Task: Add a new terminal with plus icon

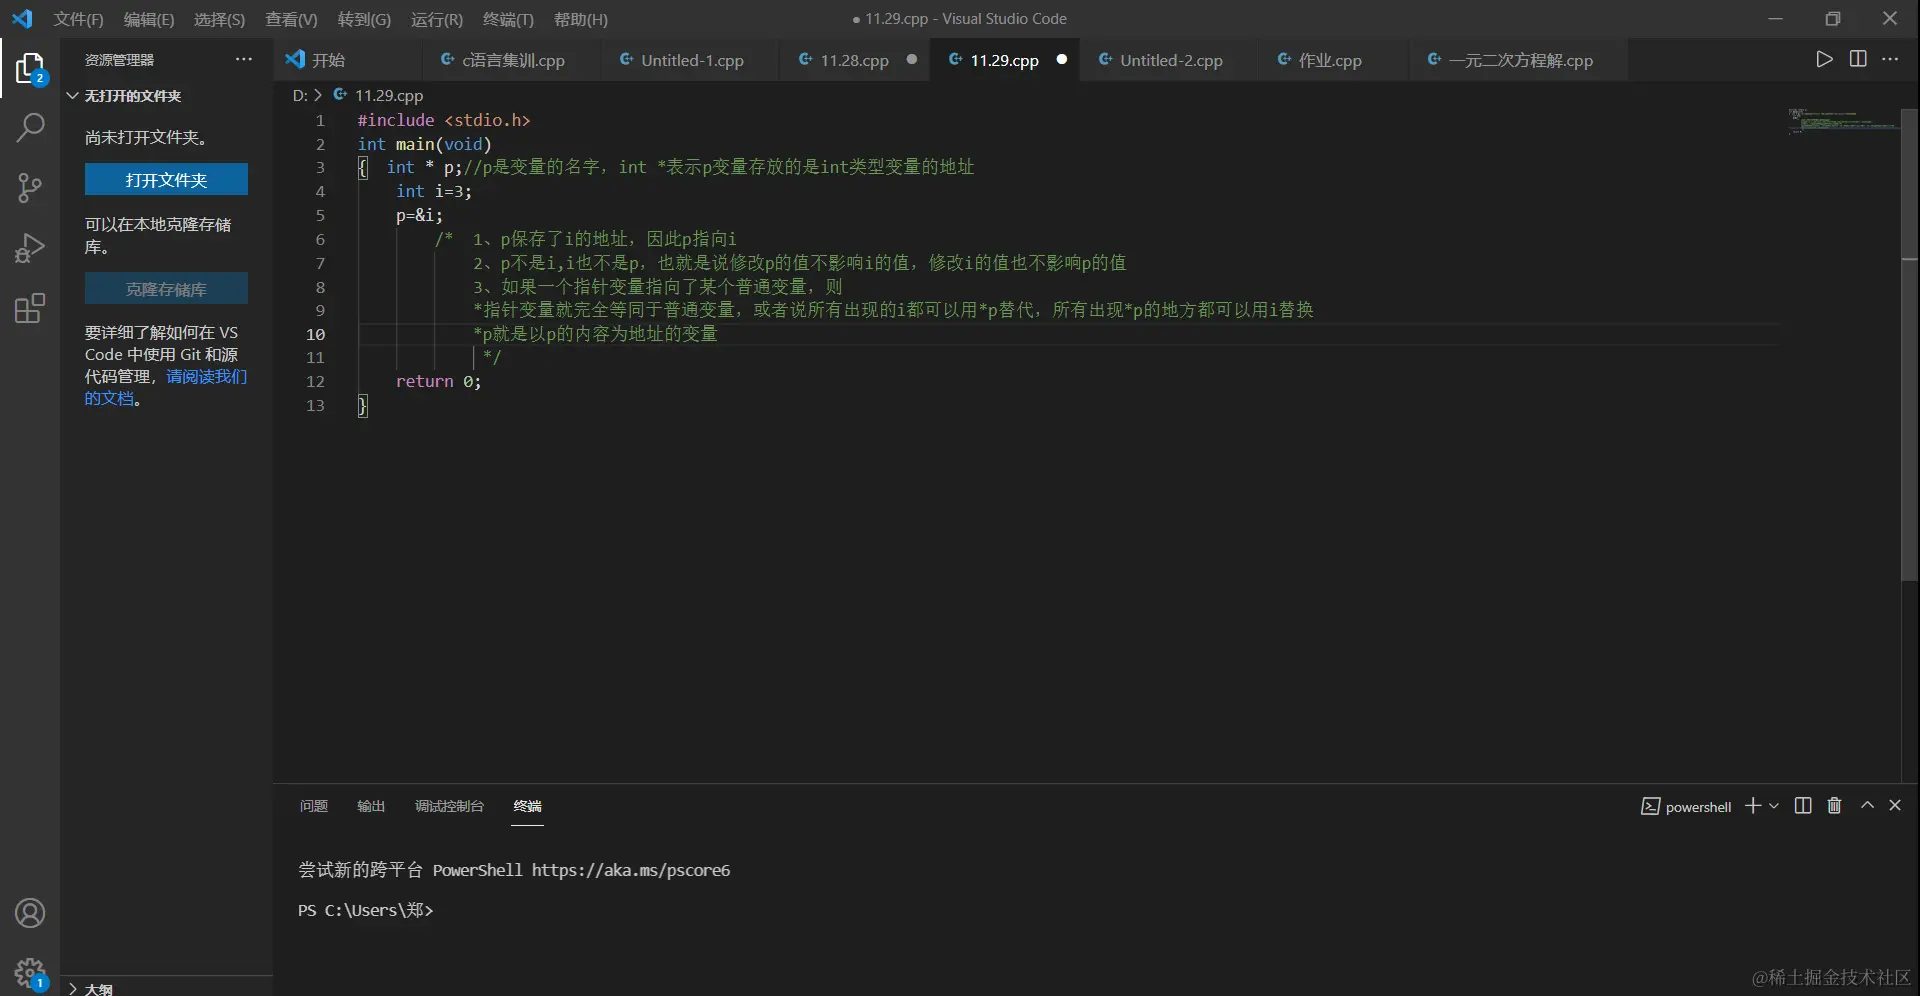Action: click(x=1752, y=806)
